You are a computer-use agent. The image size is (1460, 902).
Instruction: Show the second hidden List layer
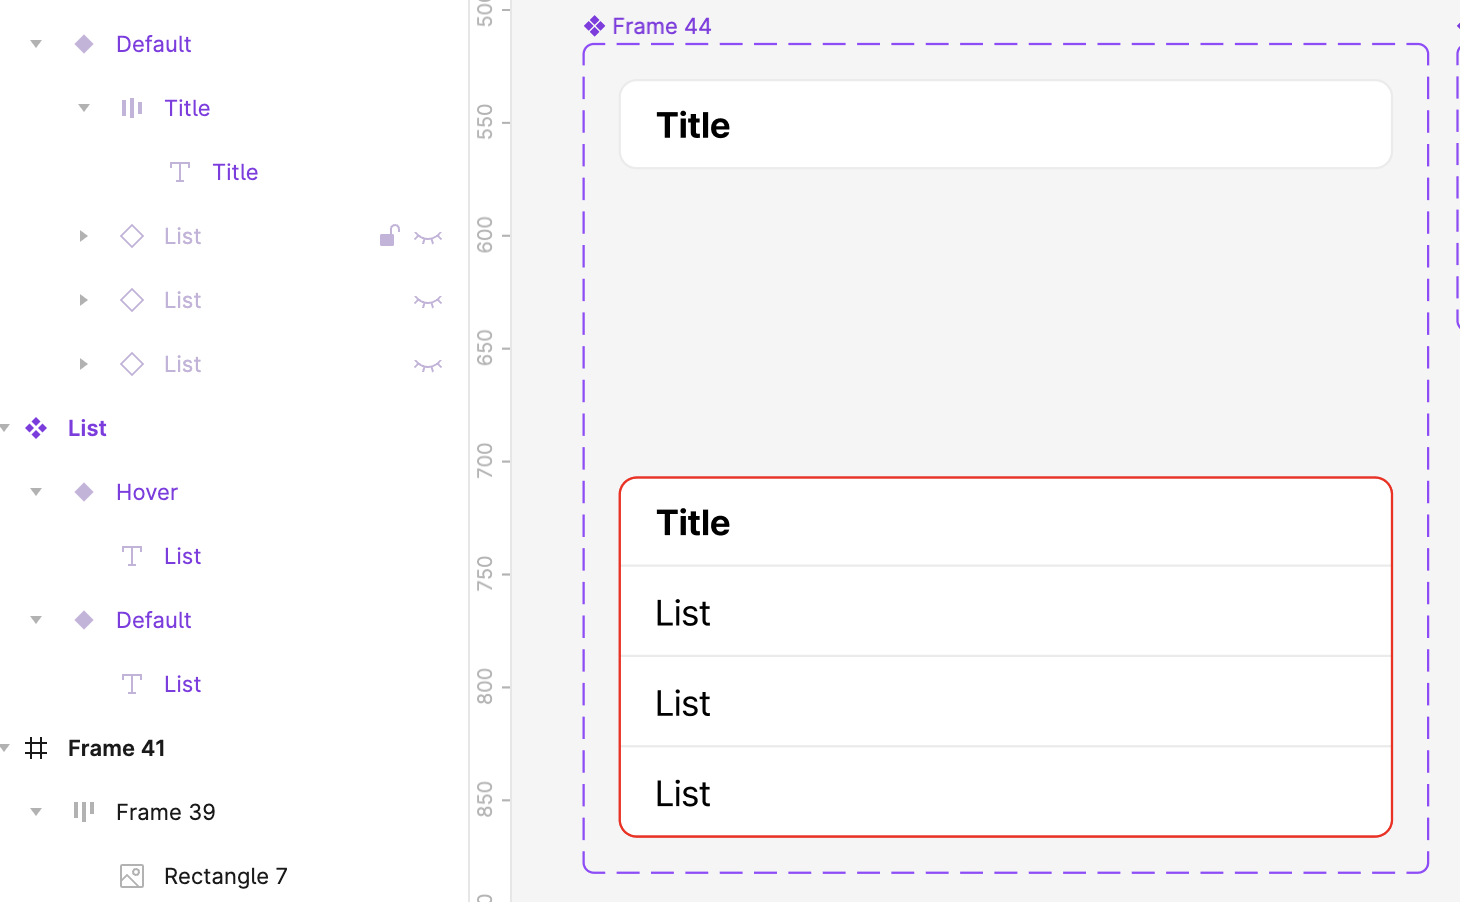[x=428, y=301]
